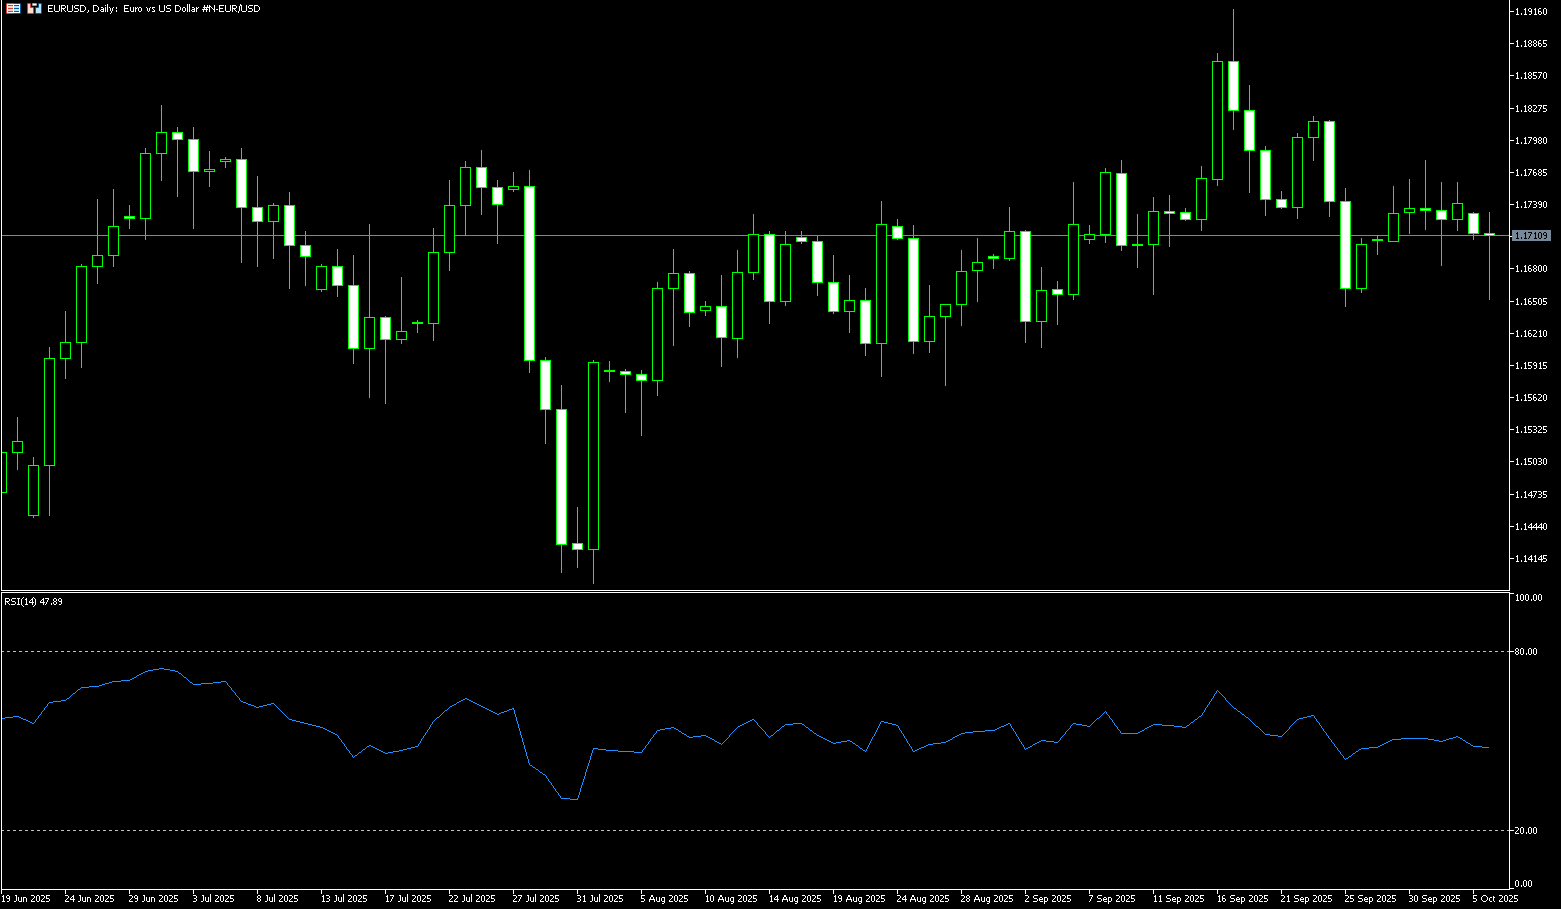Click the current price tag 1.17109

pos(1531,236)
